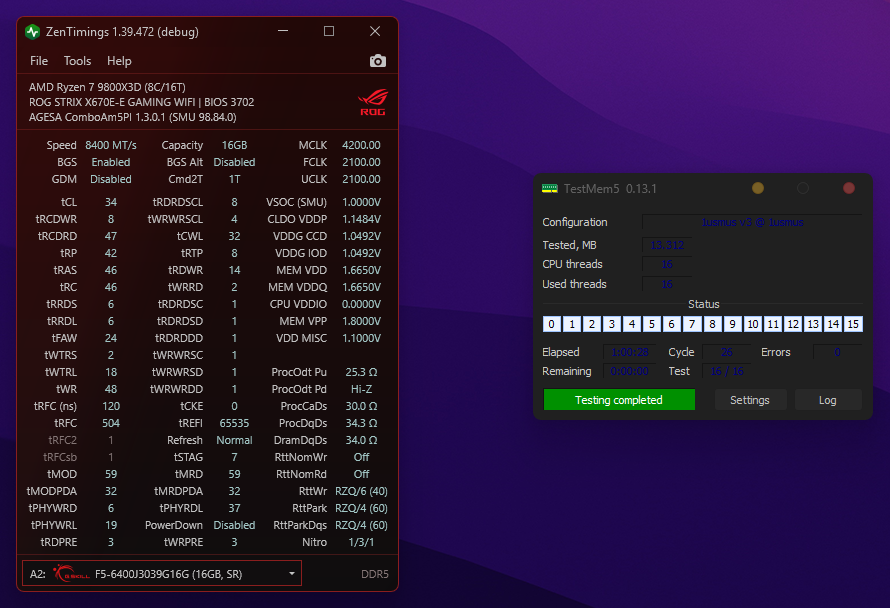Select thread status box 3
Viewport: 890px width, 608px height.
[612, 324]
